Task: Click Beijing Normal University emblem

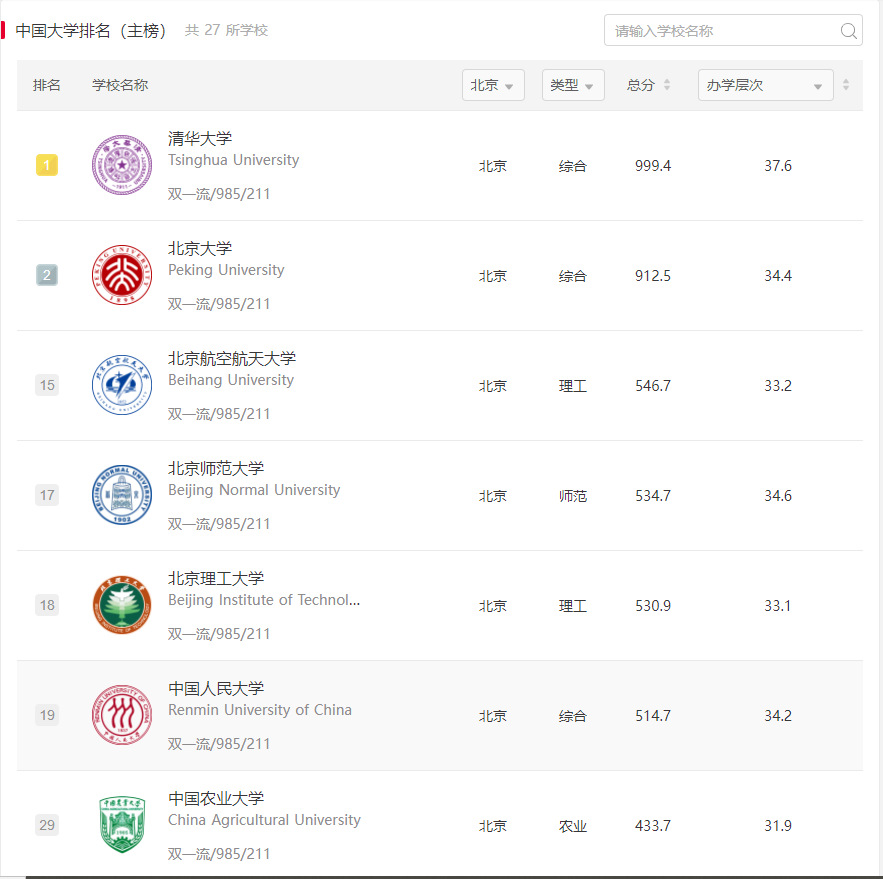Action: coord(122,495)
